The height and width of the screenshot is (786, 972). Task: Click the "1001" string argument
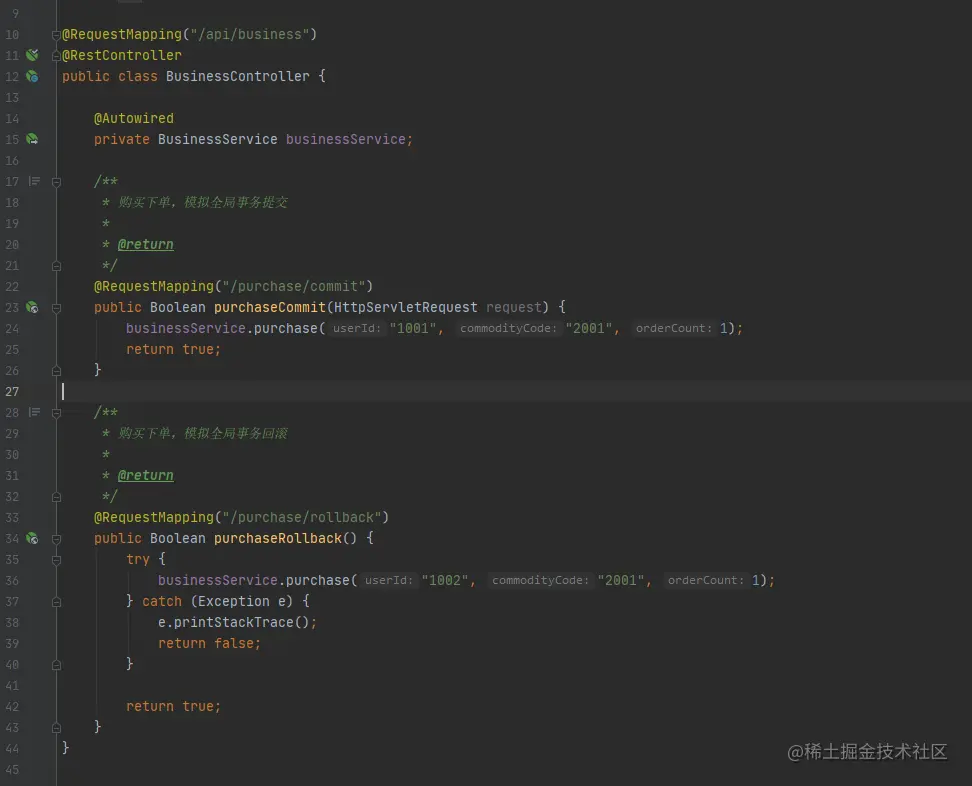pyautogui.click(x=413, y=329)
